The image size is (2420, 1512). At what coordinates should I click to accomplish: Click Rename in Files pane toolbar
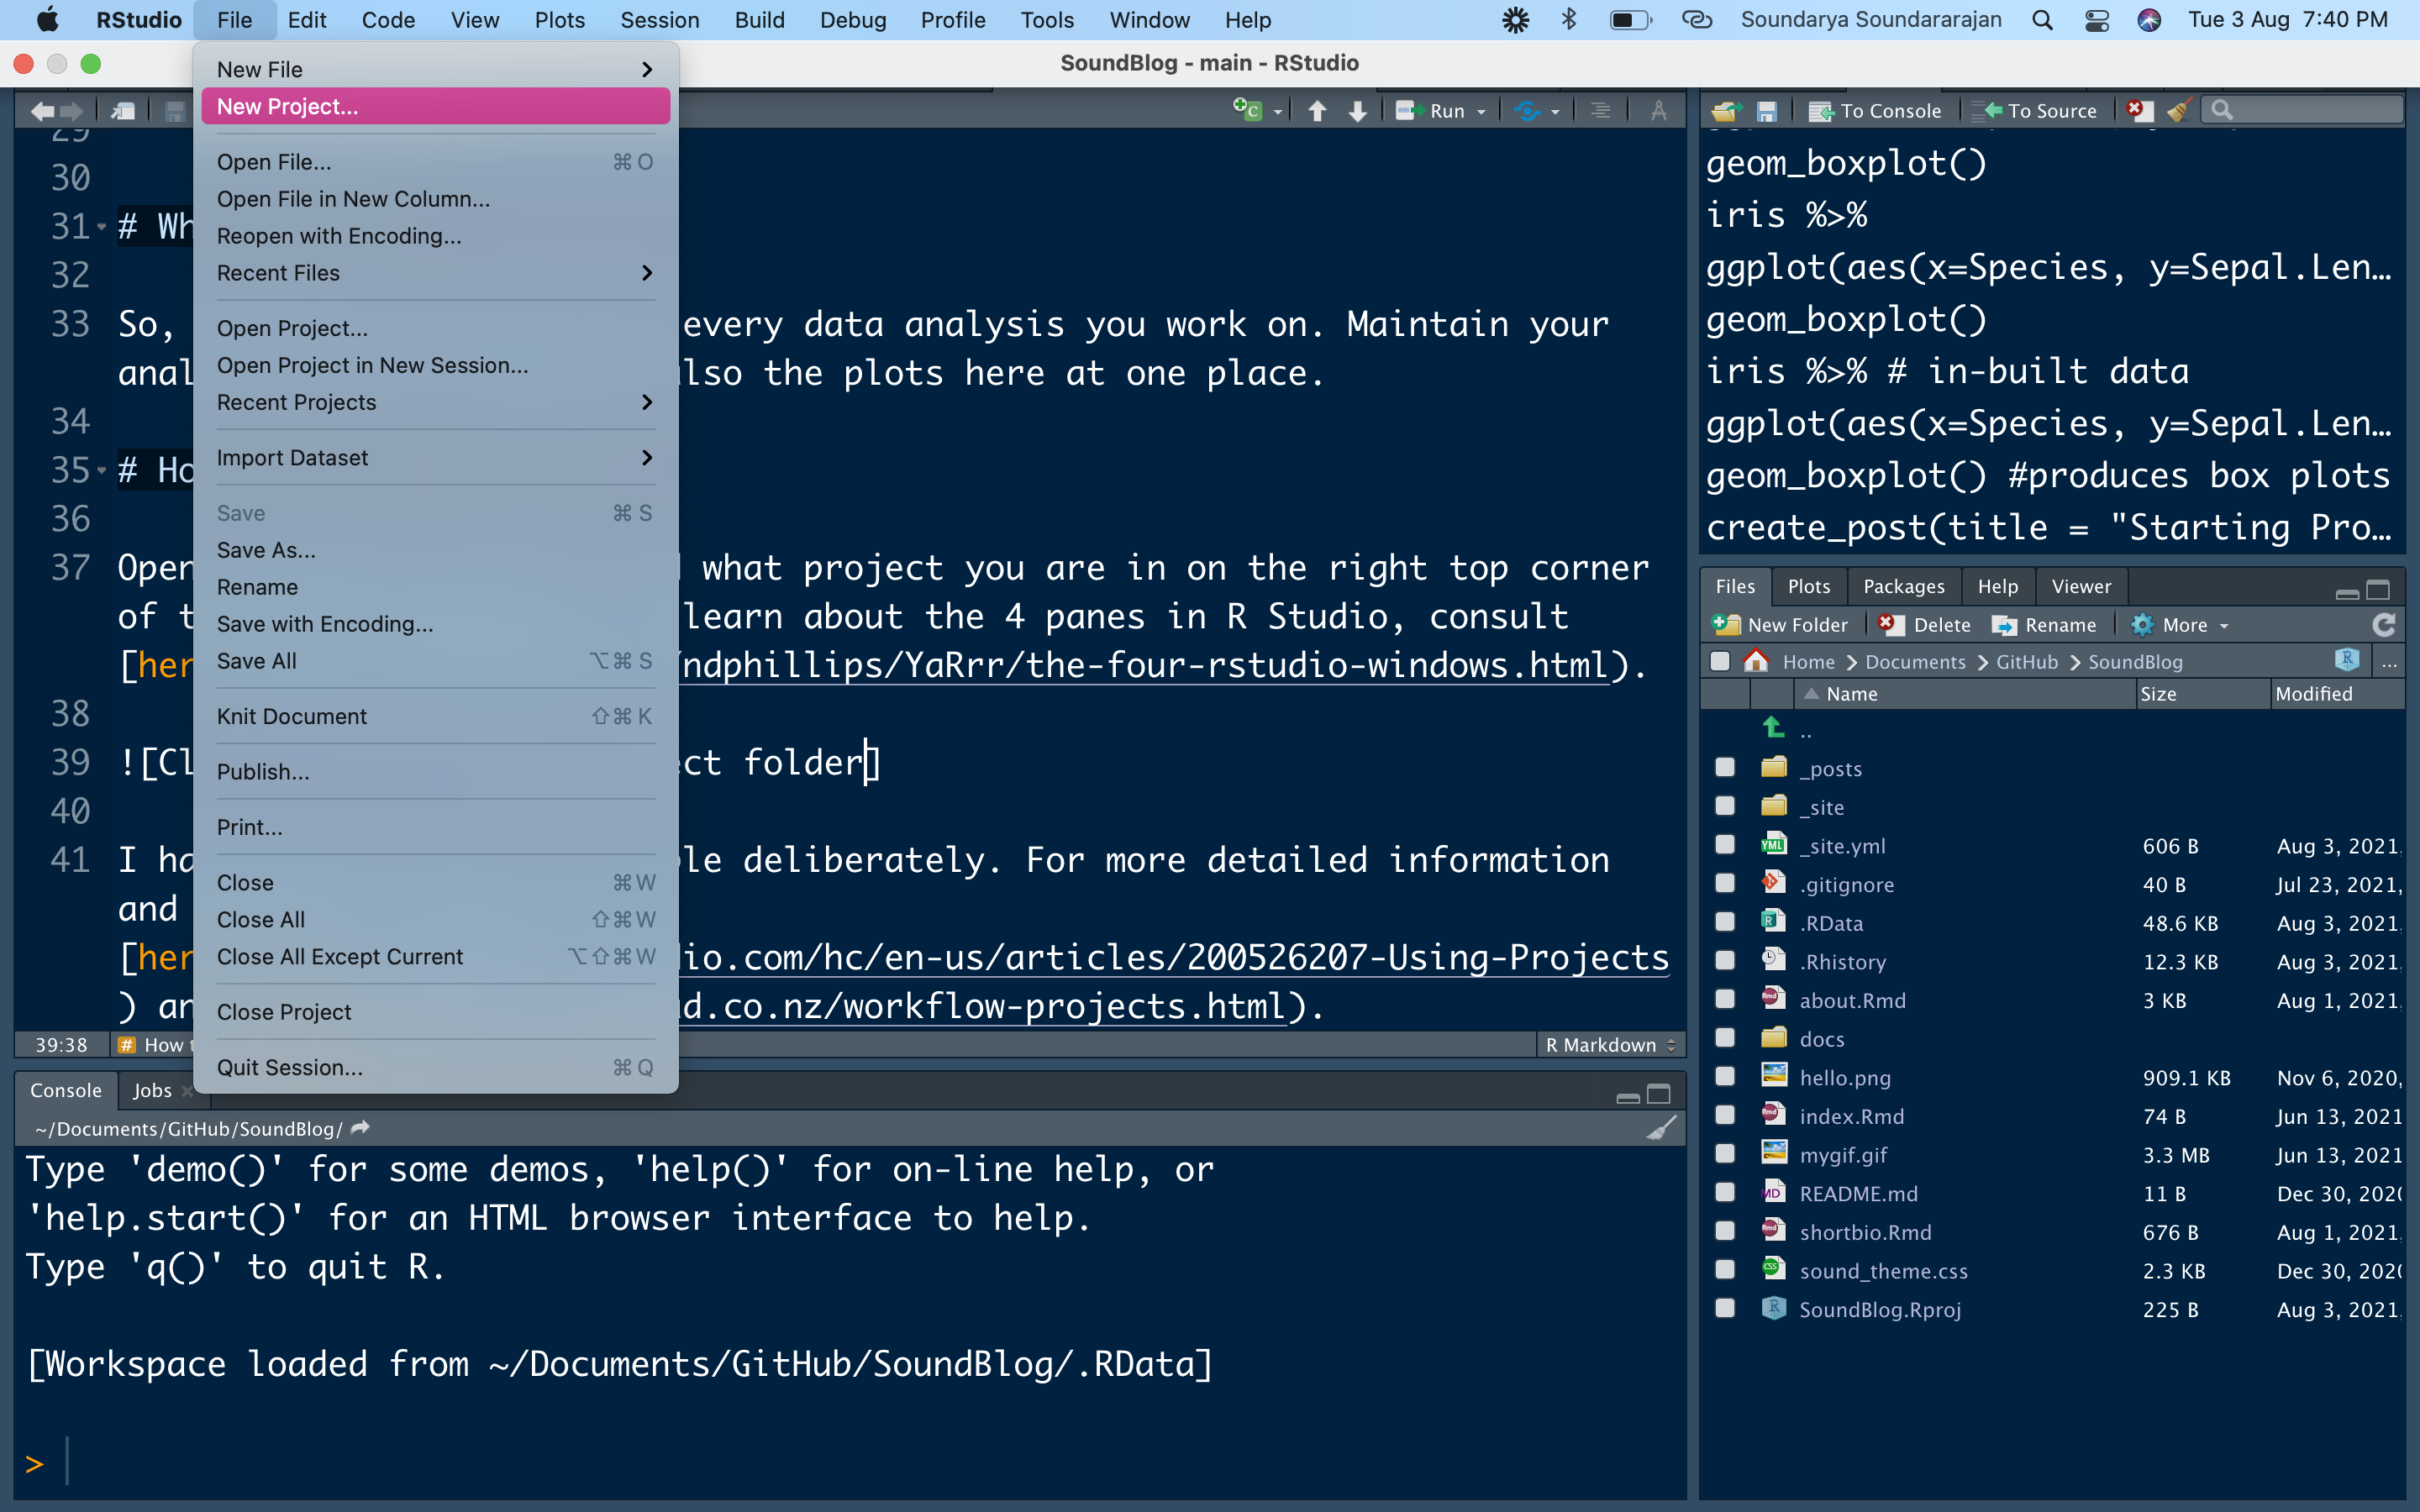(2044, 625)
